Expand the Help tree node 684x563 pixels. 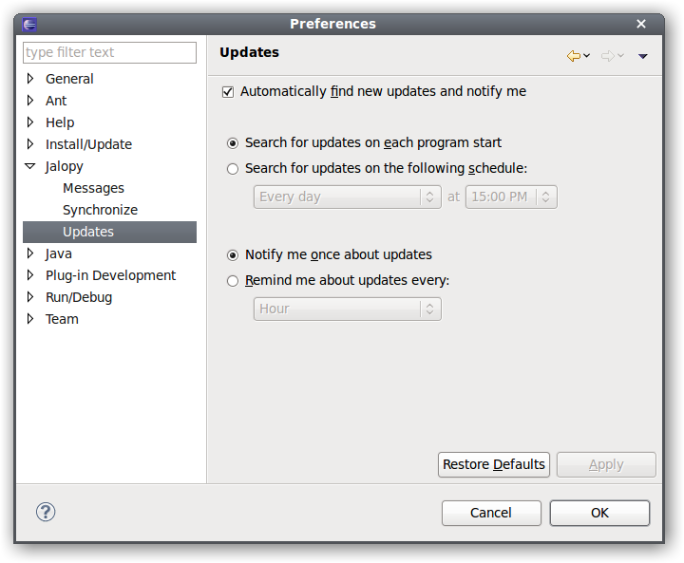[30, 122]
